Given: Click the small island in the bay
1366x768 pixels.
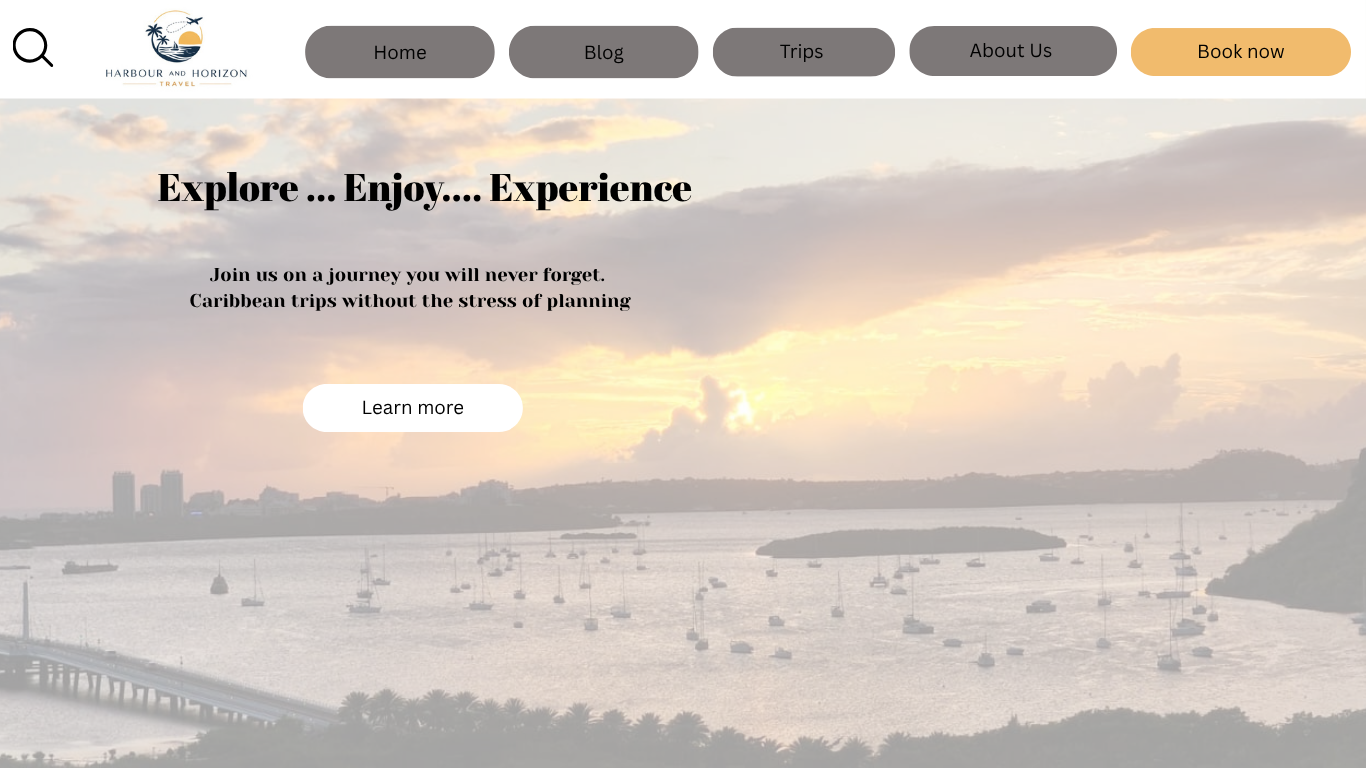Looking at the screenshot, I should (910, 542).
